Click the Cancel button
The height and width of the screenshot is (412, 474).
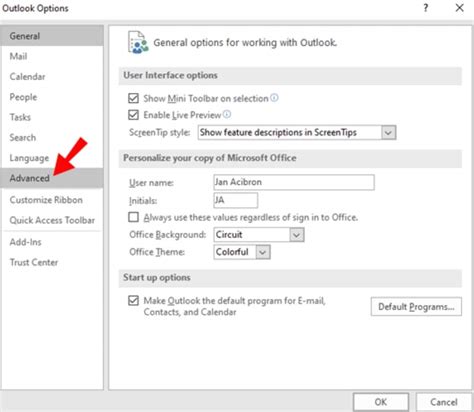point(444,402)
